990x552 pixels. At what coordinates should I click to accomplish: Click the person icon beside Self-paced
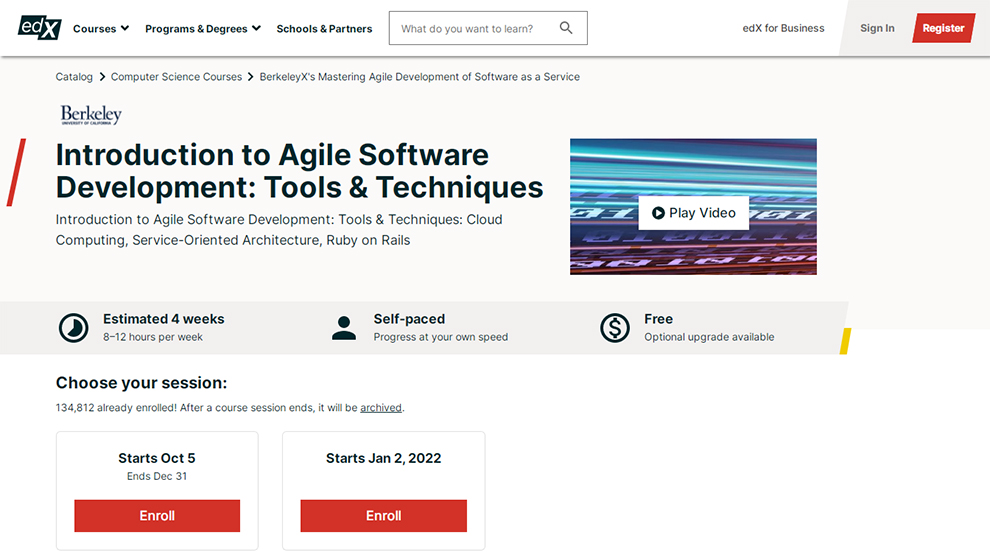tap(344, 328)
